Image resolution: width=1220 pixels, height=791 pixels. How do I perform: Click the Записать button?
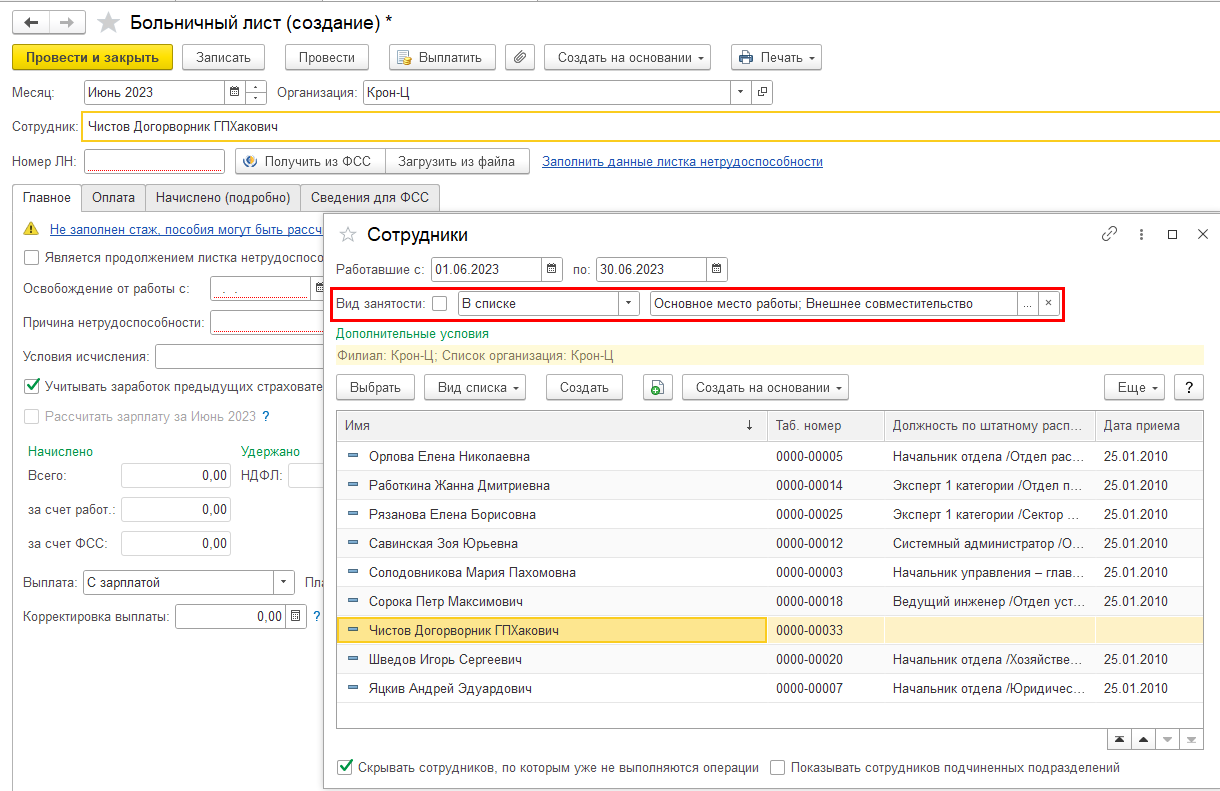[x=223, y=57]
